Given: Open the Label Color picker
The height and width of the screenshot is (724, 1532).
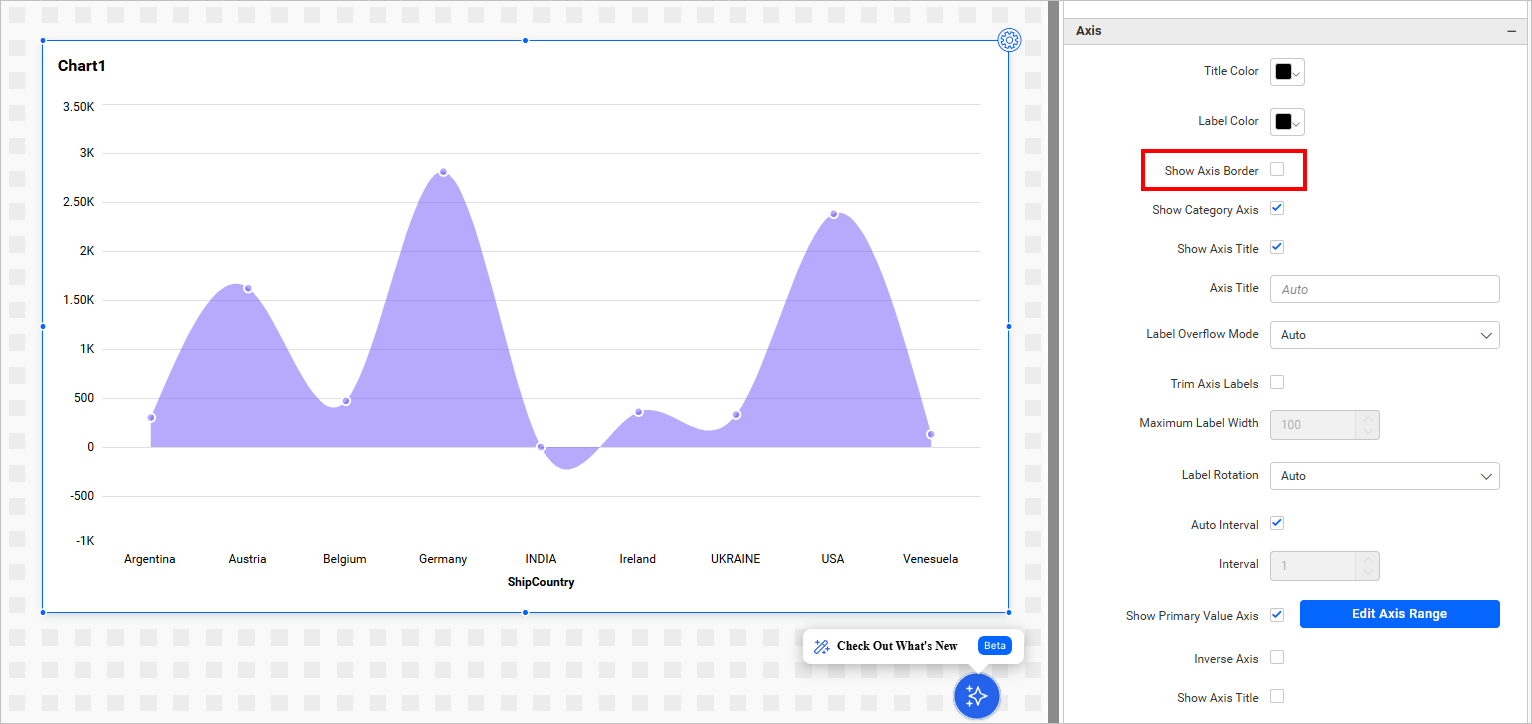Looking at the screenshot, I should pyautogui.click(x=1287, y=122).
